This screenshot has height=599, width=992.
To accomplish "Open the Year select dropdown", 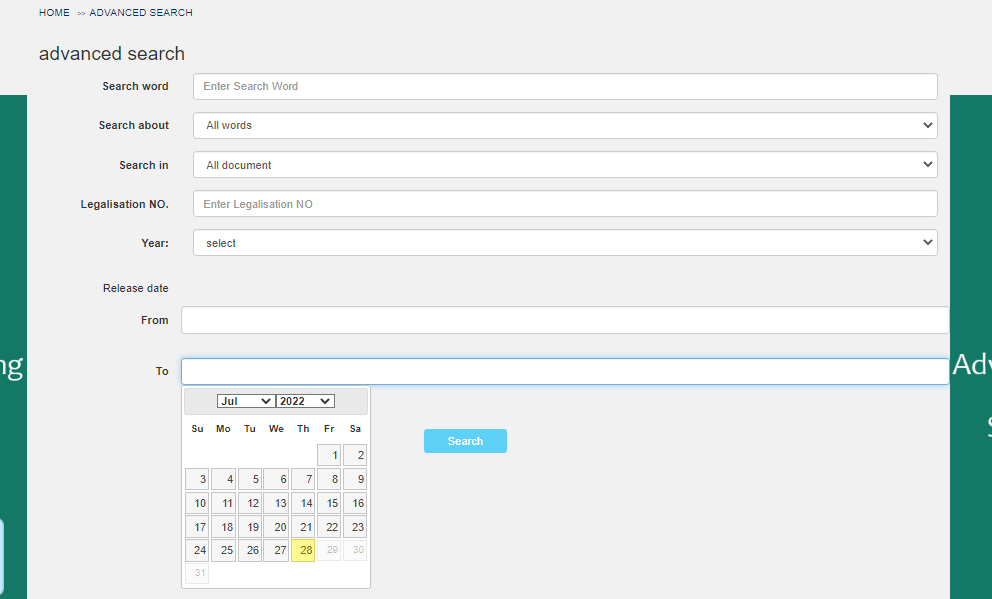I will coord(565,243).
